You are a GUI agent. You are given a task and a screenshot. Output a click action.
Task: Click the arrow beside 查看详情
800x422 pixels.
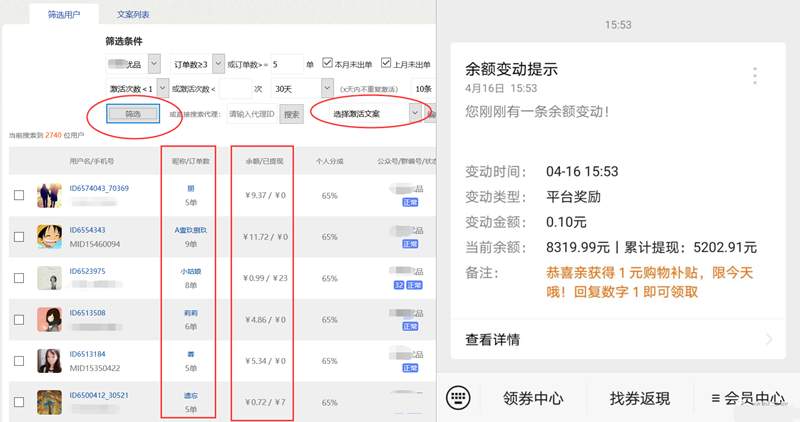coord(769,339)
